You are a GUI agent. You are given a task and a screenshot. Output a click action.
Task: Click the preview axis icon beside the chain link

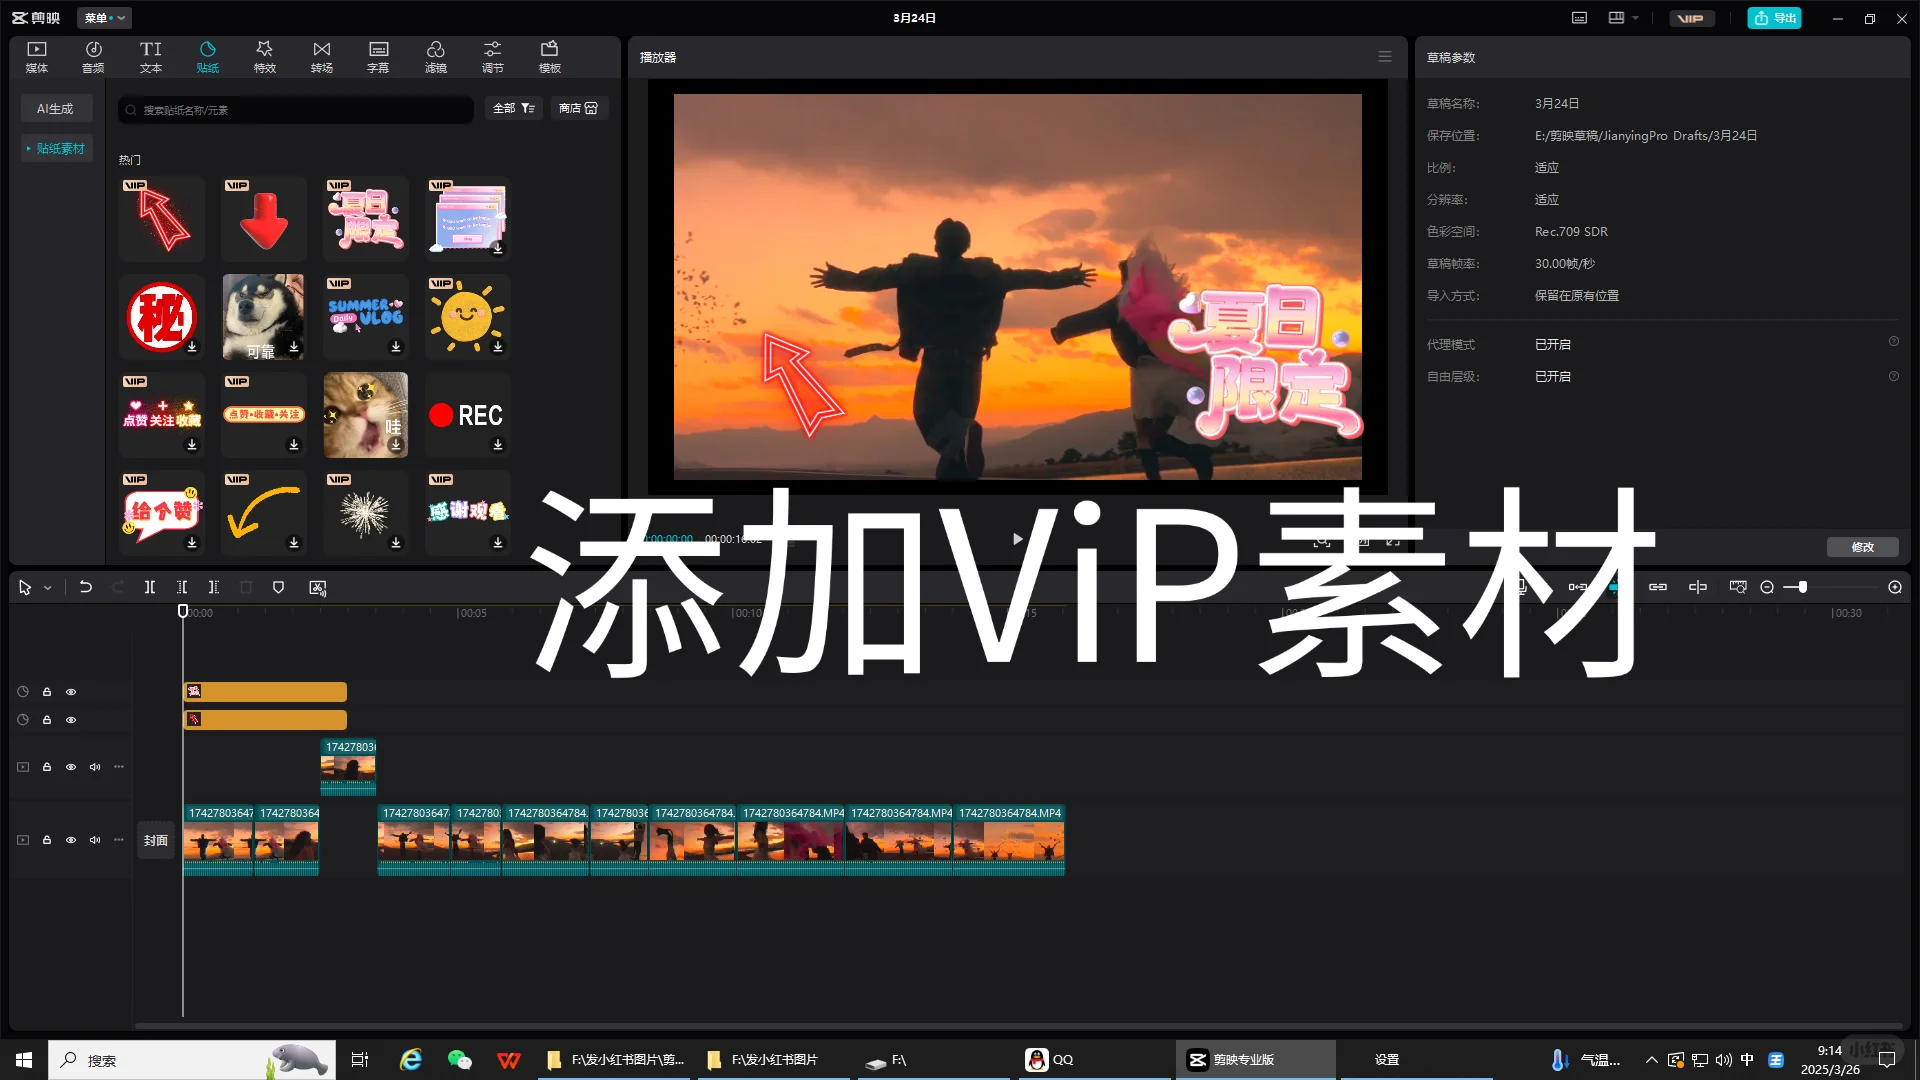(x=1697, y=587)
